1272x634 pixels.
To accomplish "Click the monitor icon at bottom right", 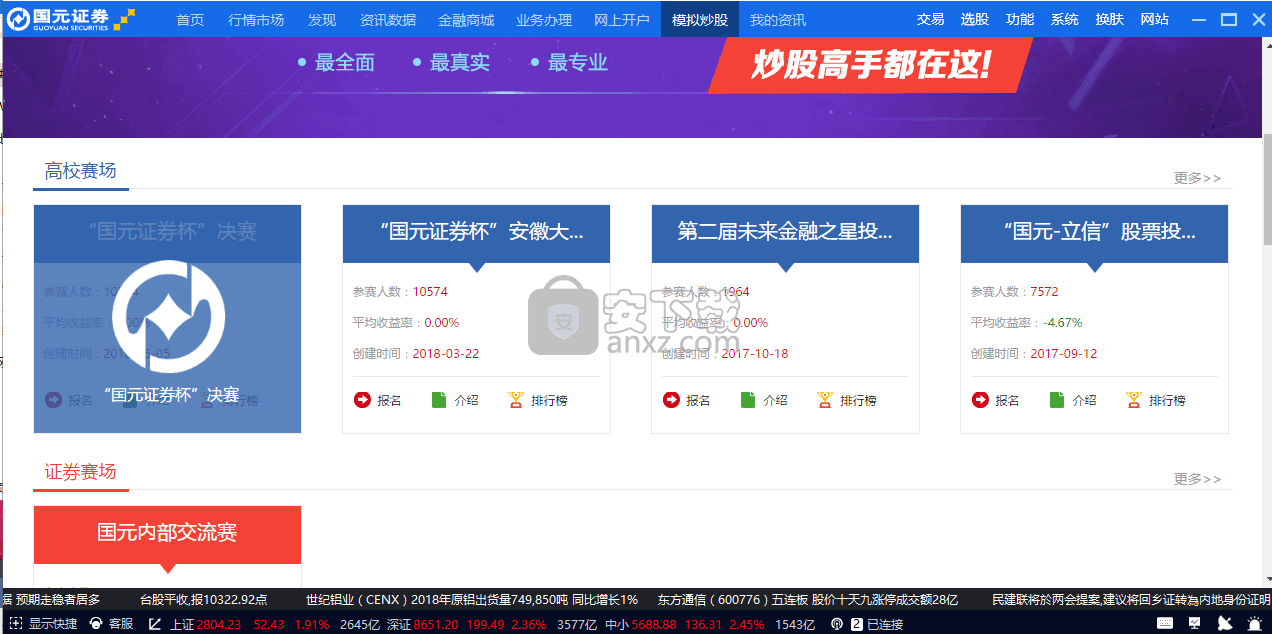I will click(x=1193, y=624).
